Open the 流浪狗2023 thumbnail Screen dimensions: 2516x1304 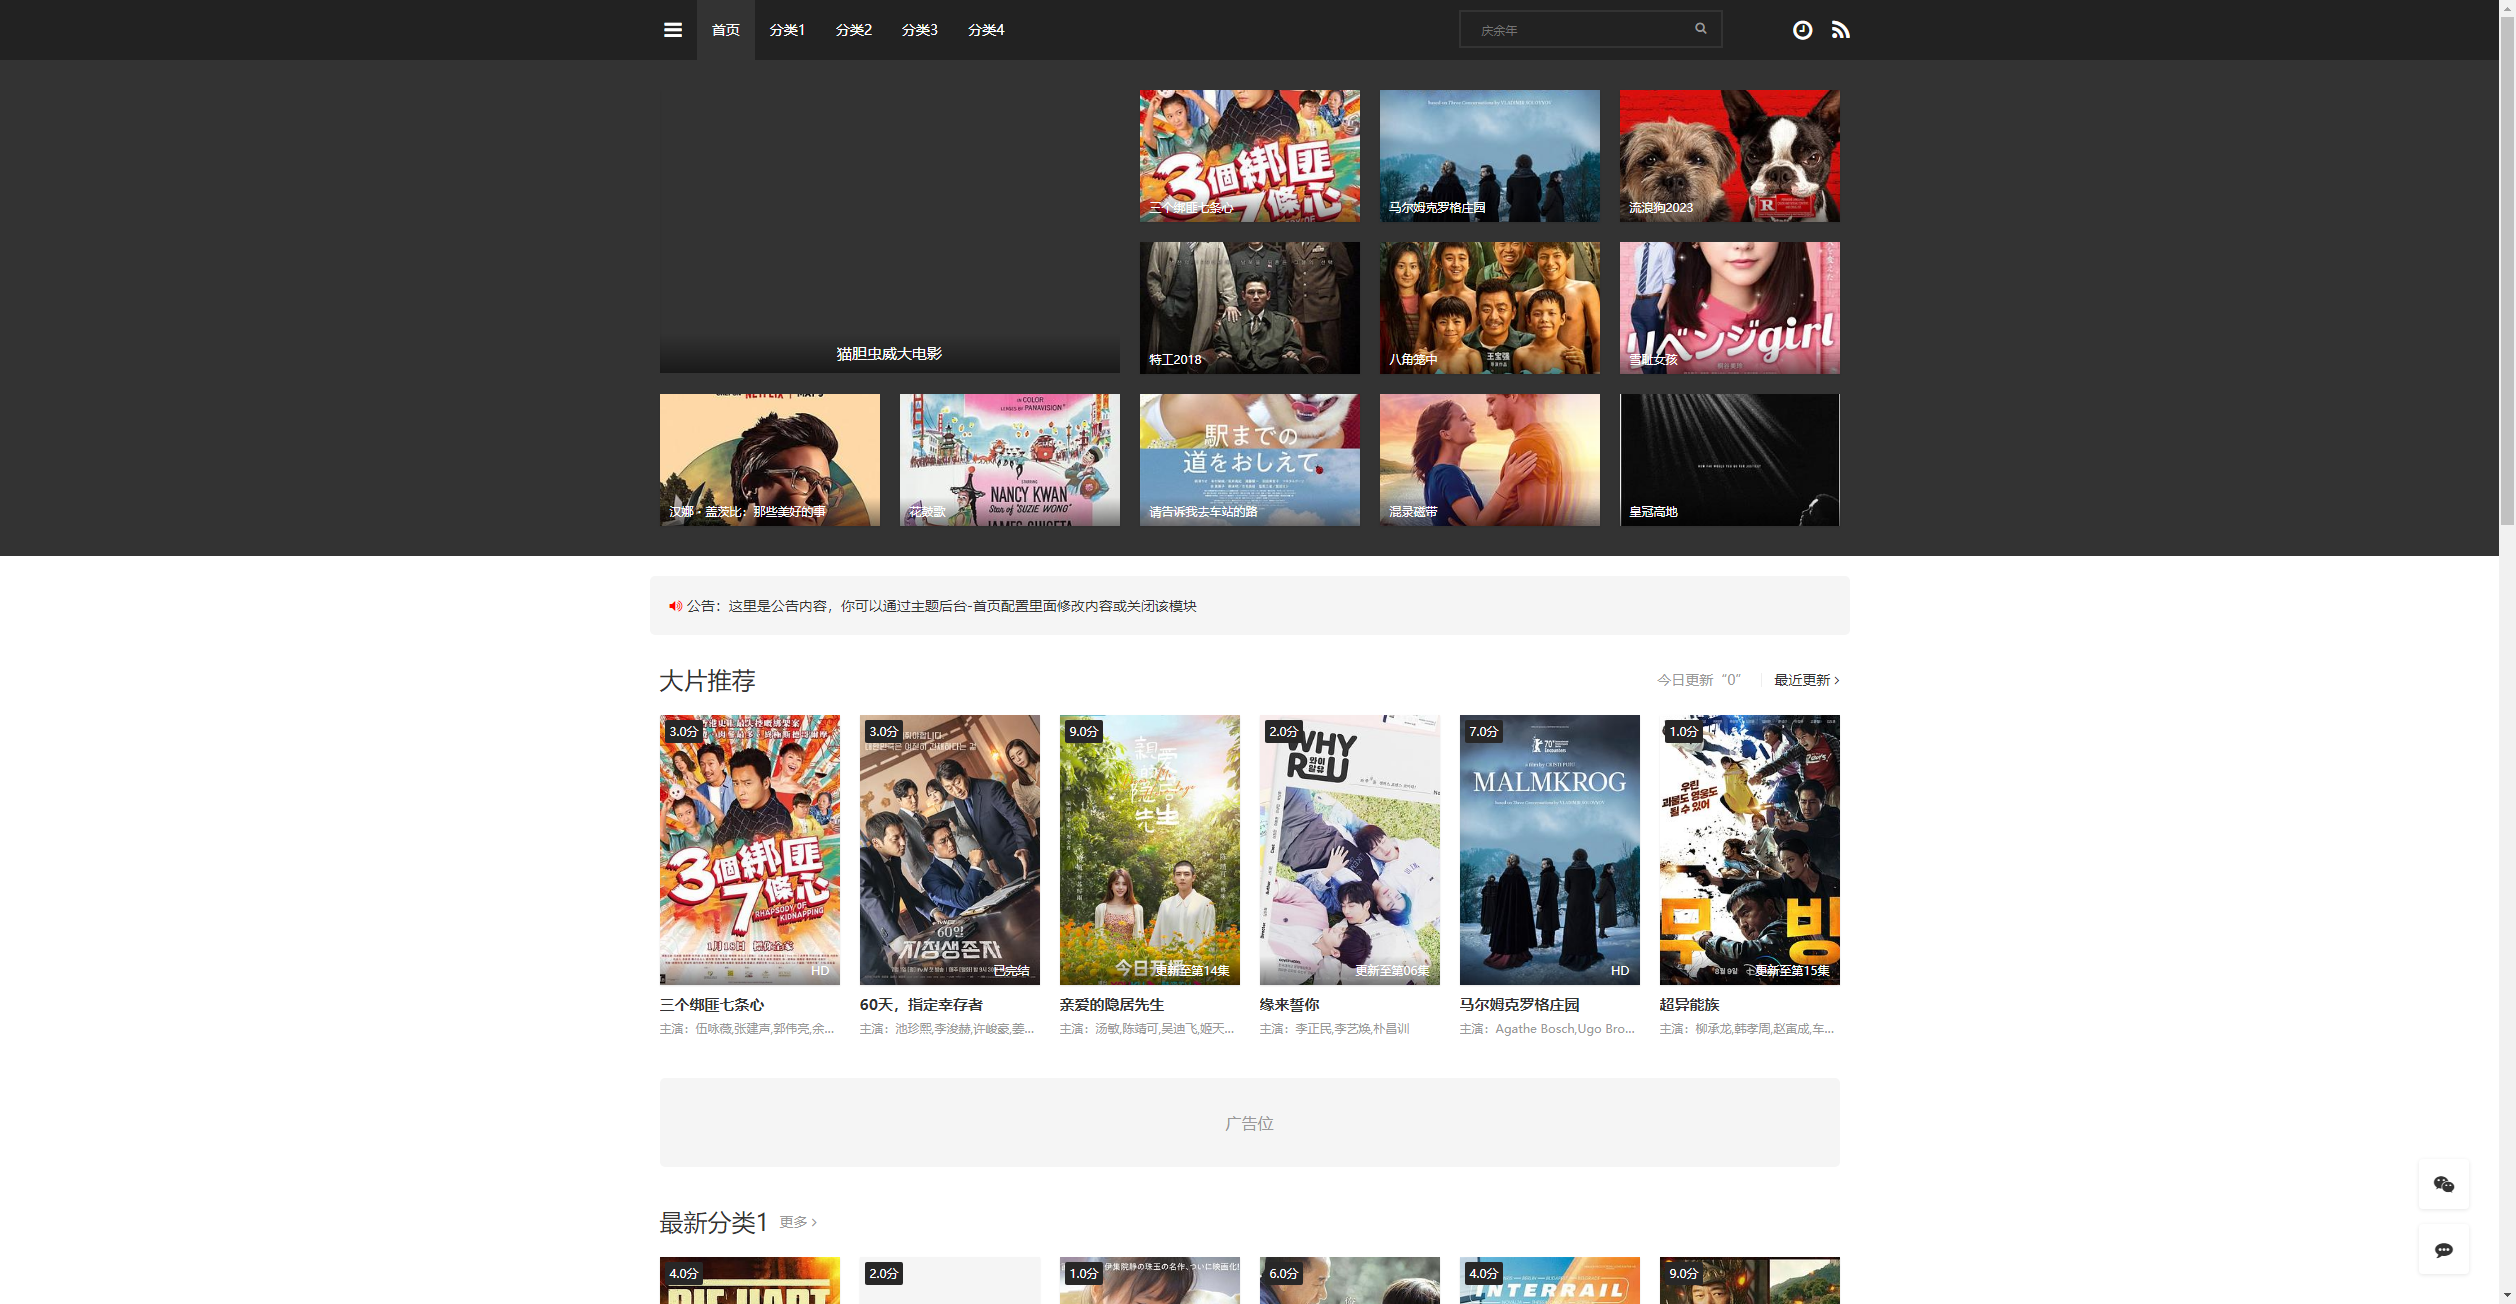point(1729,156)
